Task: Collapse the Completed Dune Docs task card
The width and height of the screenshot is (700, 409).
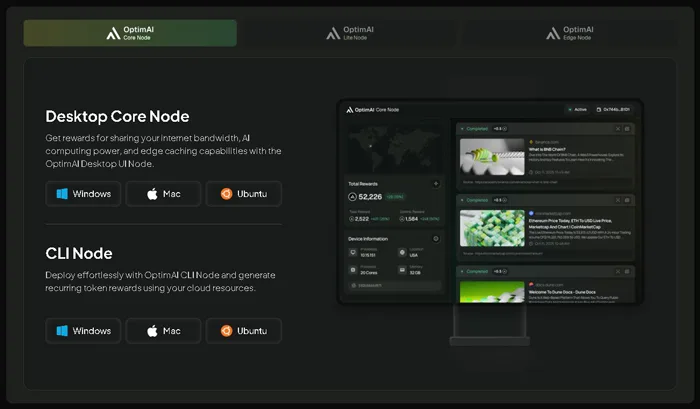Action: coord(462,271)
